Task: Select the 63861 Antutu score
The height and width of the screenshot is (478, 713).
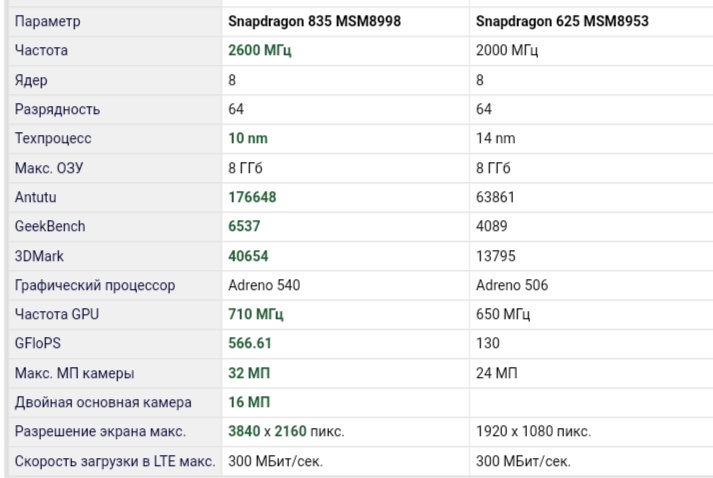Action: tap(495, 197)
